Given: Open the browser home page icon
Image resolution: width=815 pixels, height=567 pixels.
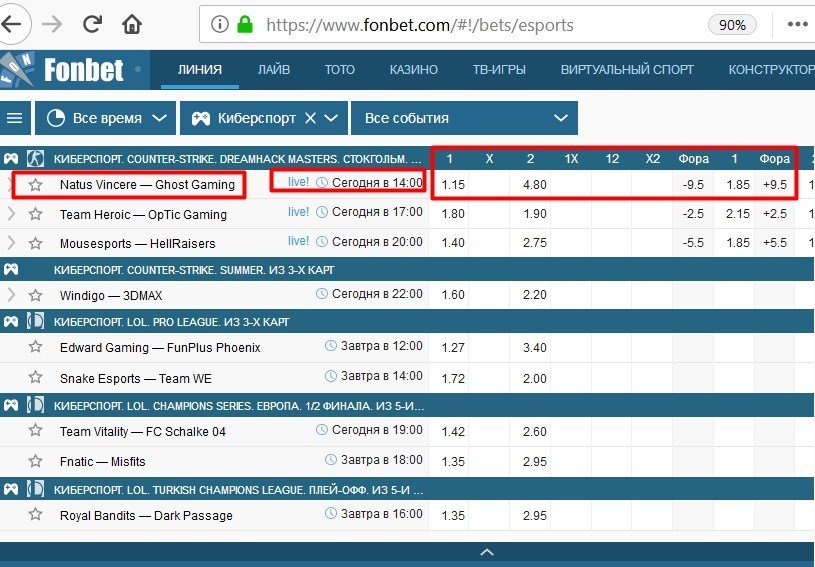Looking at the screenshot, I should (132, 24).
